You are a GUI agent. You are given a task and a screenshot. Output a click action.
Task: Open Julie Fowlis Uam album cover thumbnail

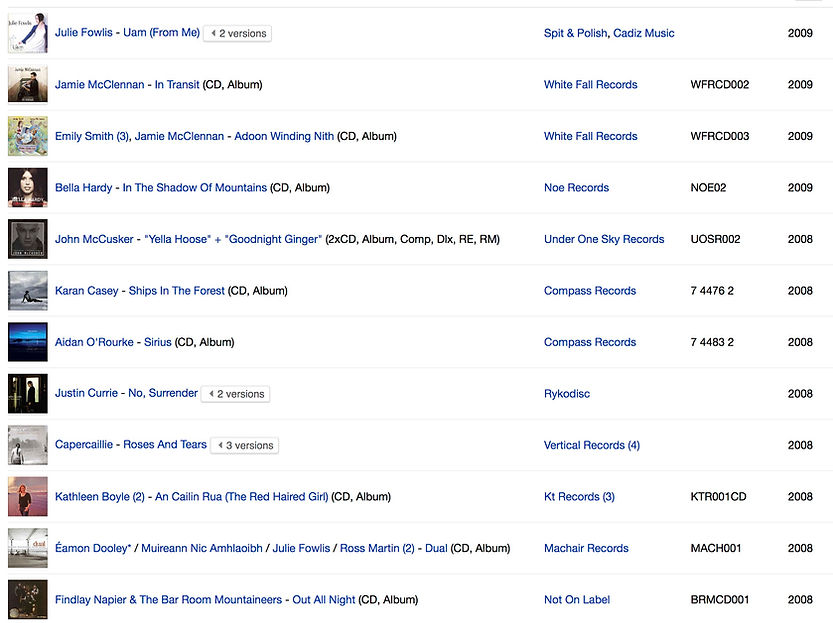click(x=27, y=33)
